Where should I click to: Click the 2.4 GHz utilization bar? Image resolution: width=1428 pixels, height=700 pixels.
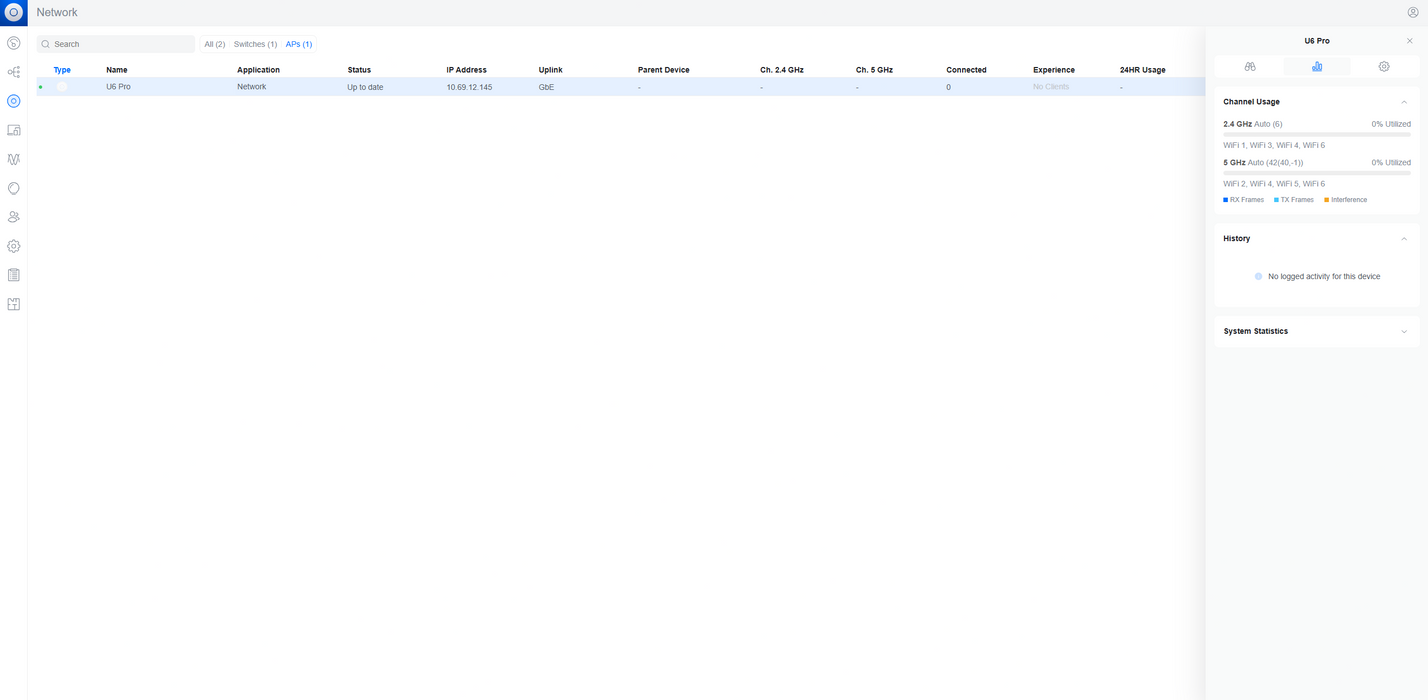(1317, 134)
